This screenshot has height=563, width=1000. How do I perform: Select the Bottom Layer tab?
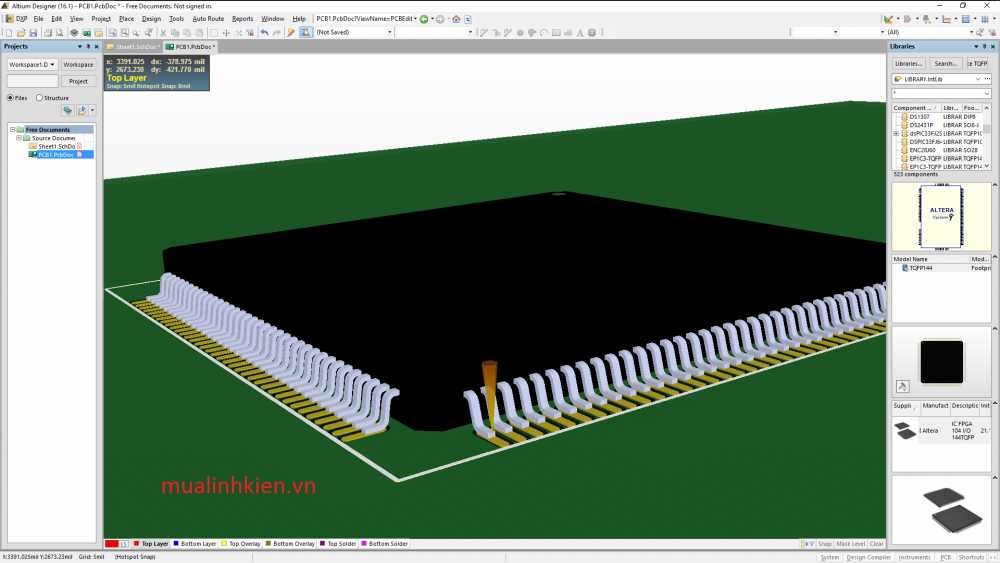click(x=196, y=544)
